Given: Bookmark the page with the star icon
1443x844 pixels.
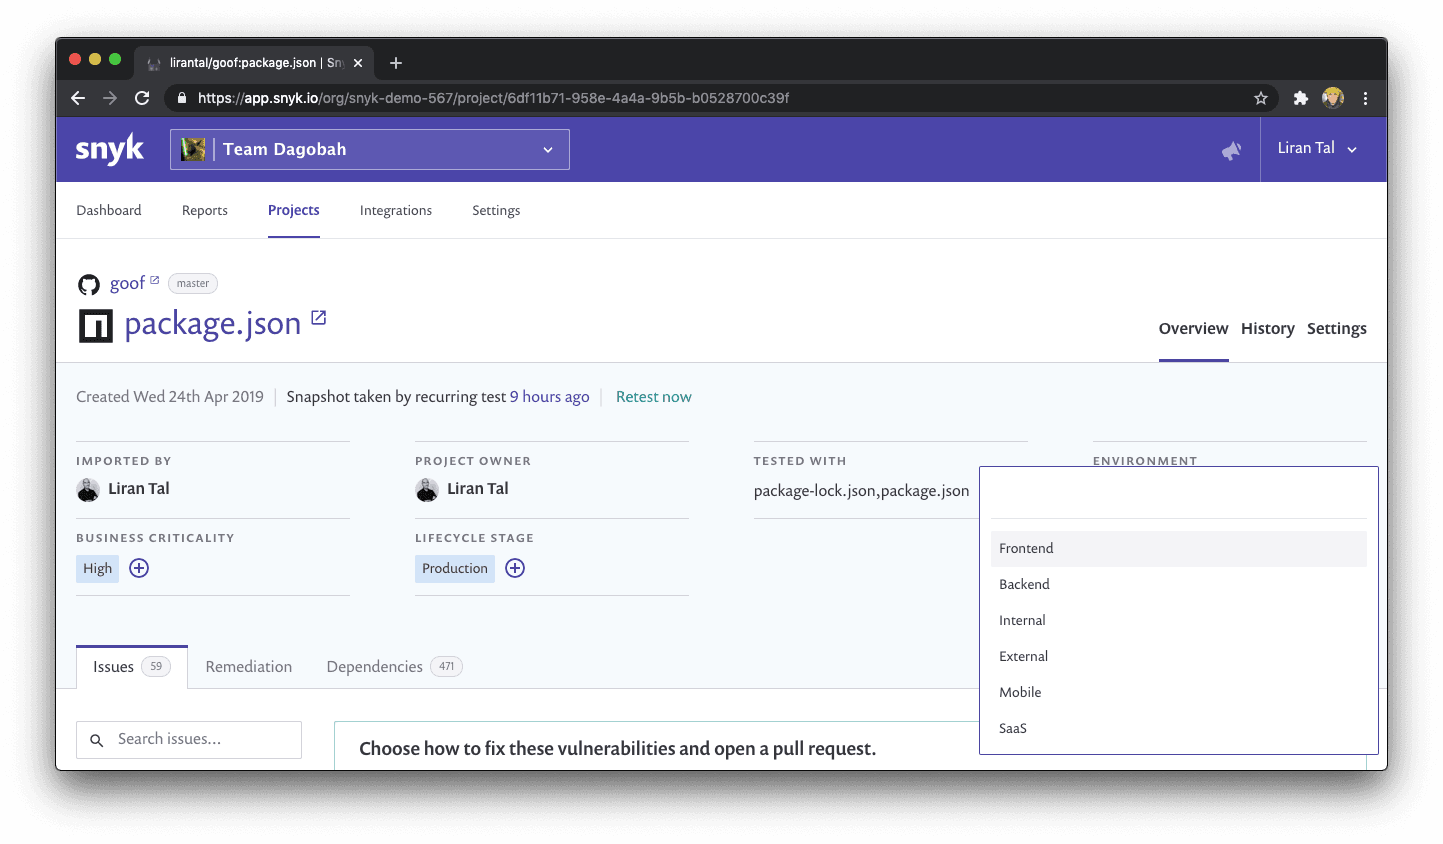Looking at the screenshot, I should click(x=1261, y=98).
